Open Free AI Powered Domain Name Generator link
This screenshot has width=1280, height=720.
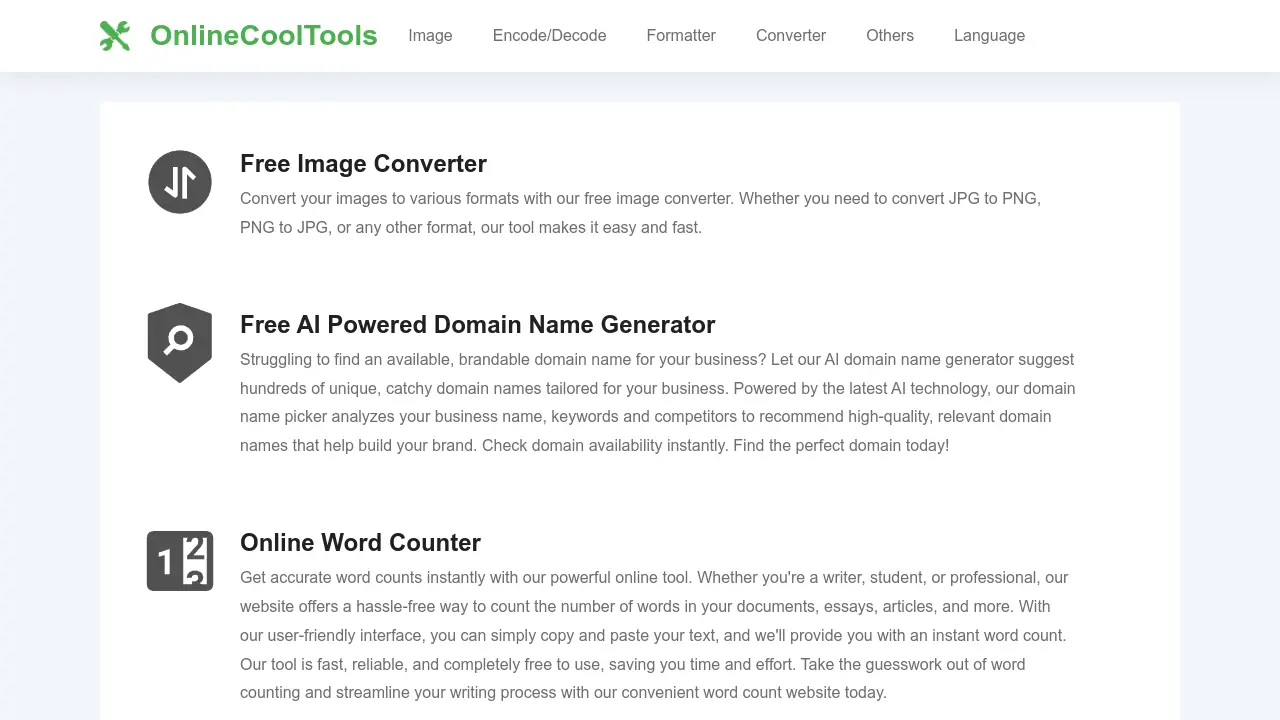pos(477,325)
